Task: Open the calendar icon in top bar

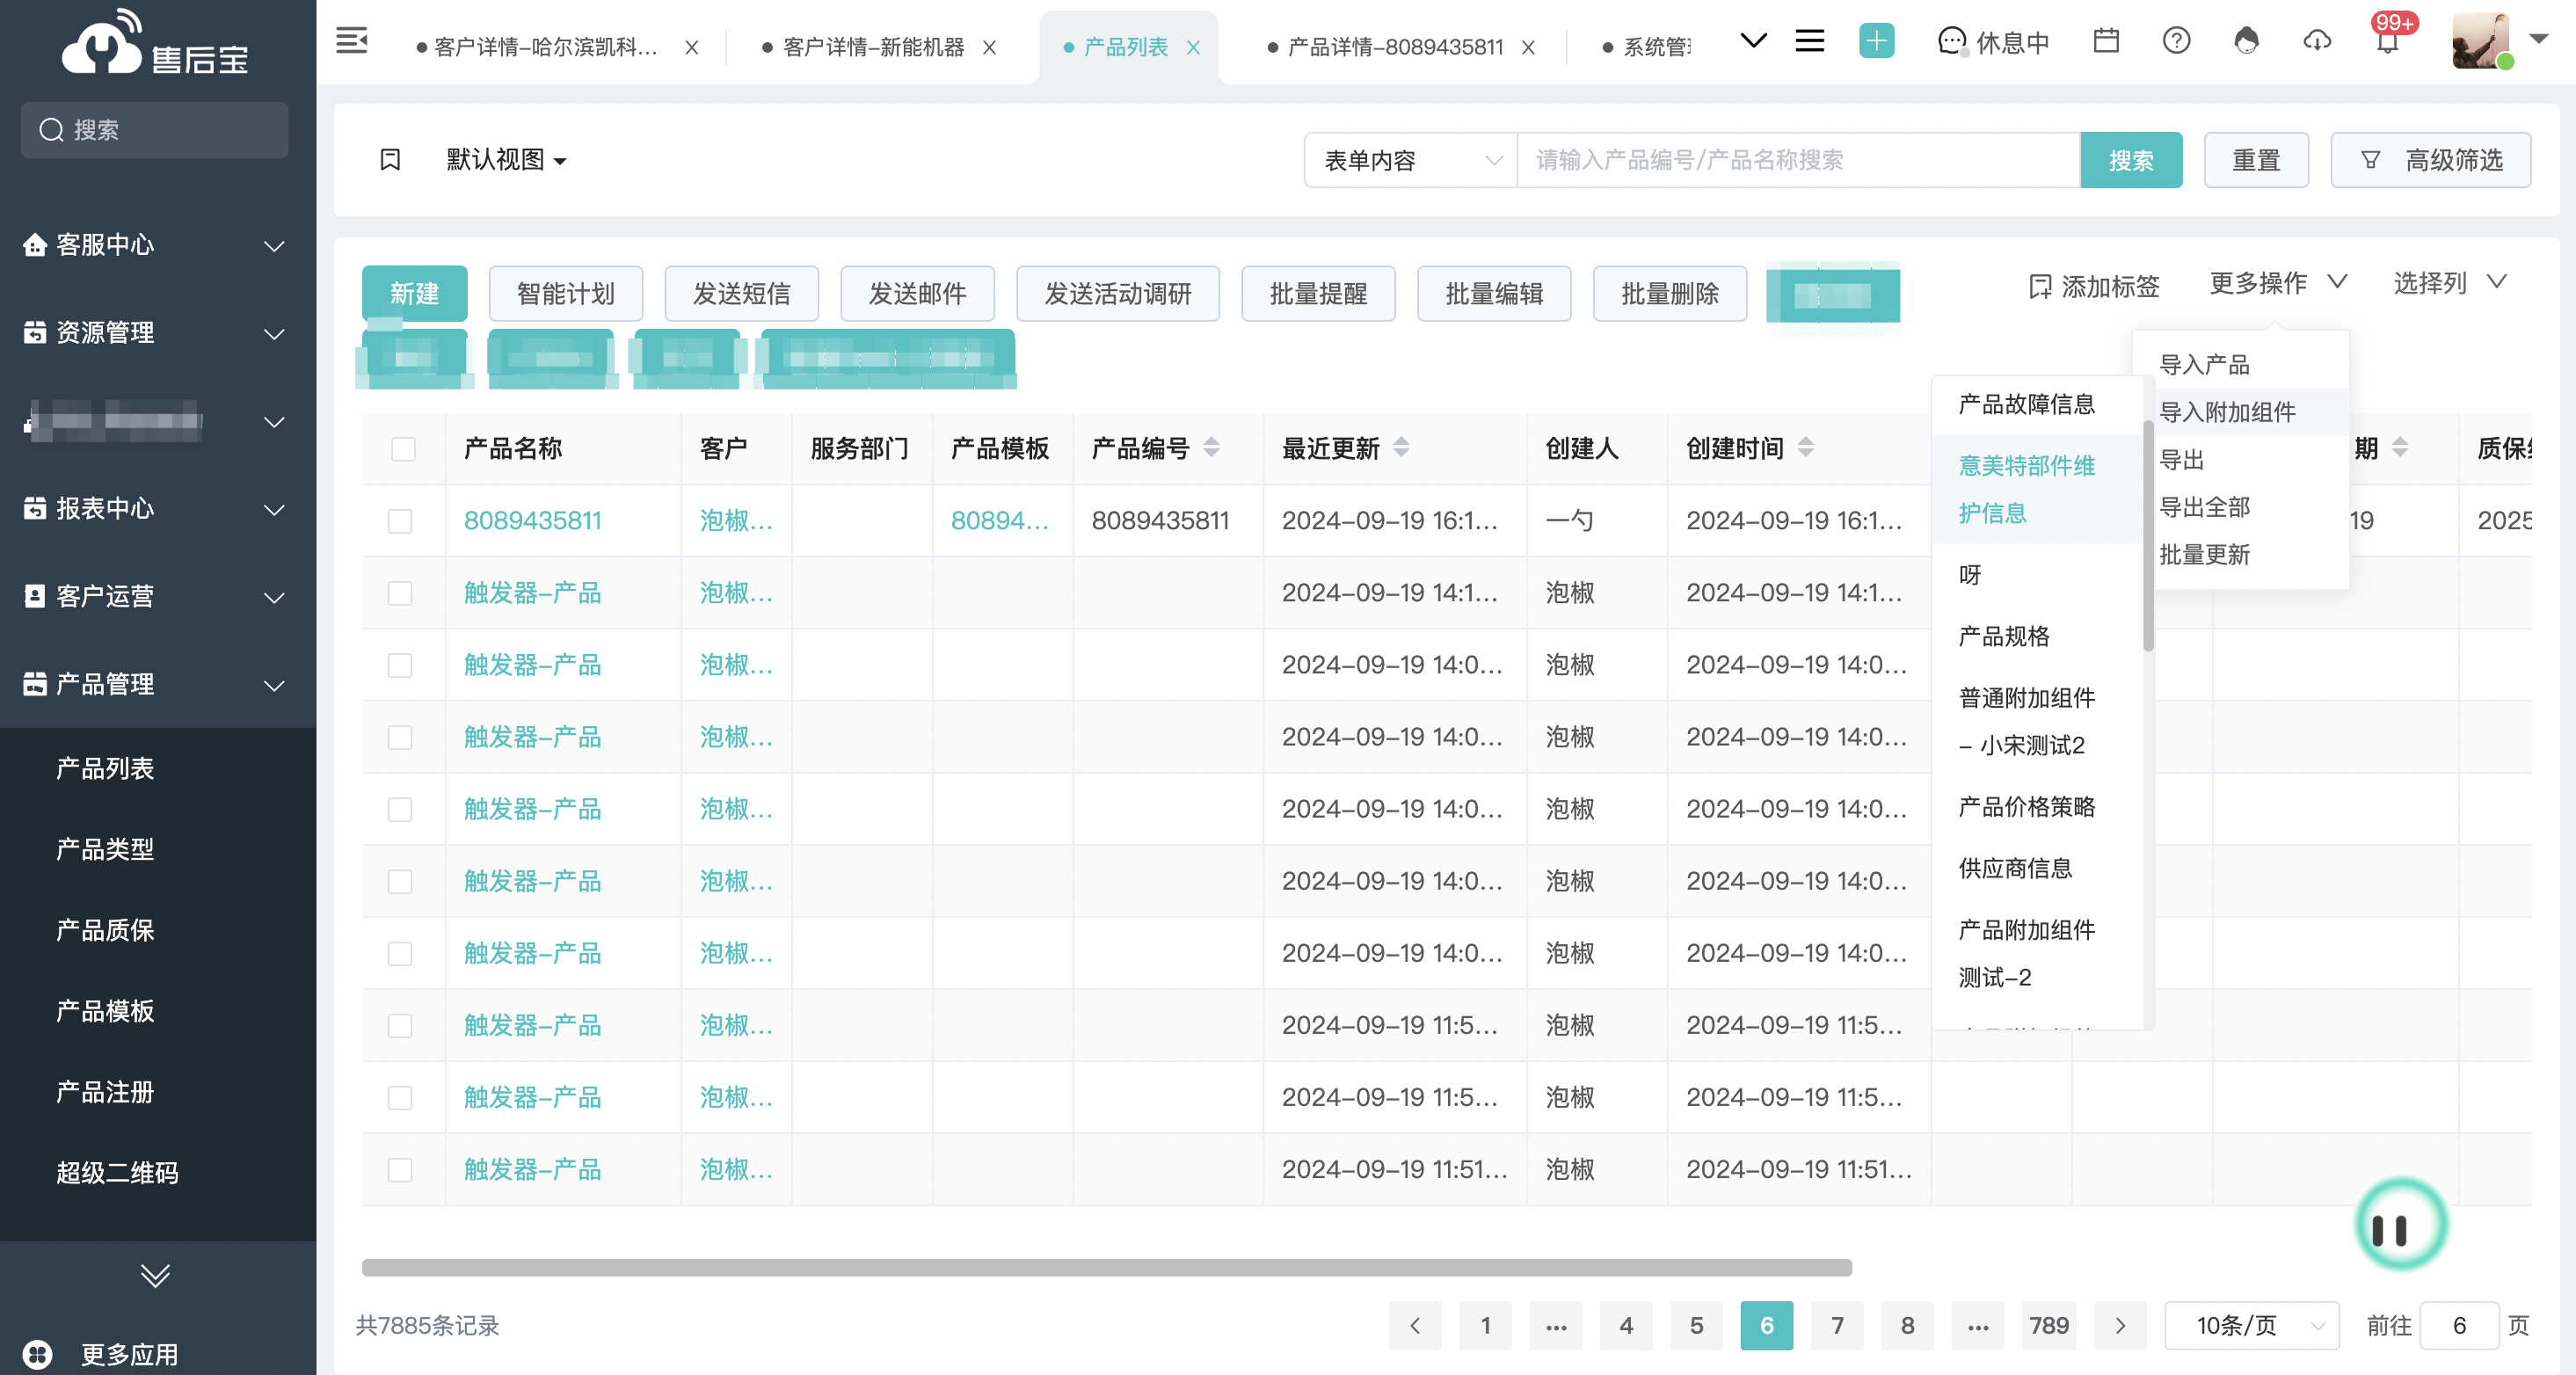Action: 2106,41
